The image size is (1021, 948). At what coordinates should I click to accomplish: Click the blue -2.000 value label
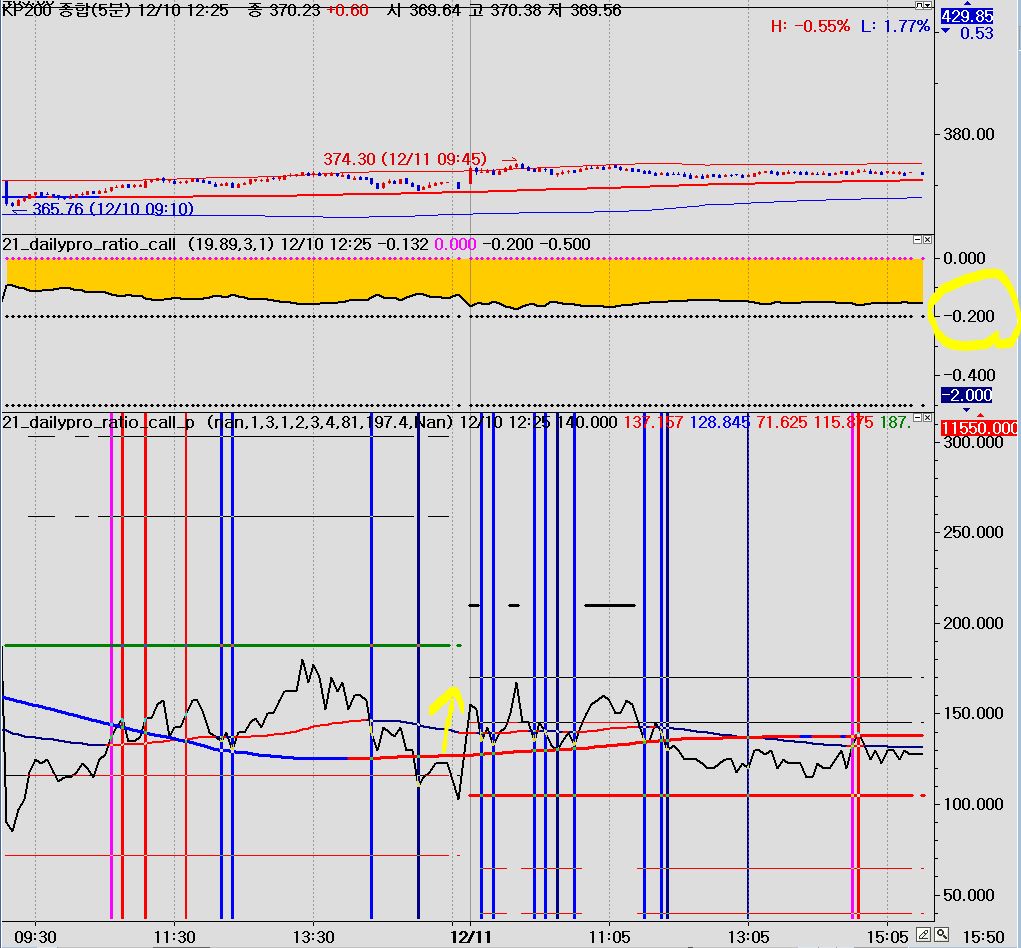point(967,395)
